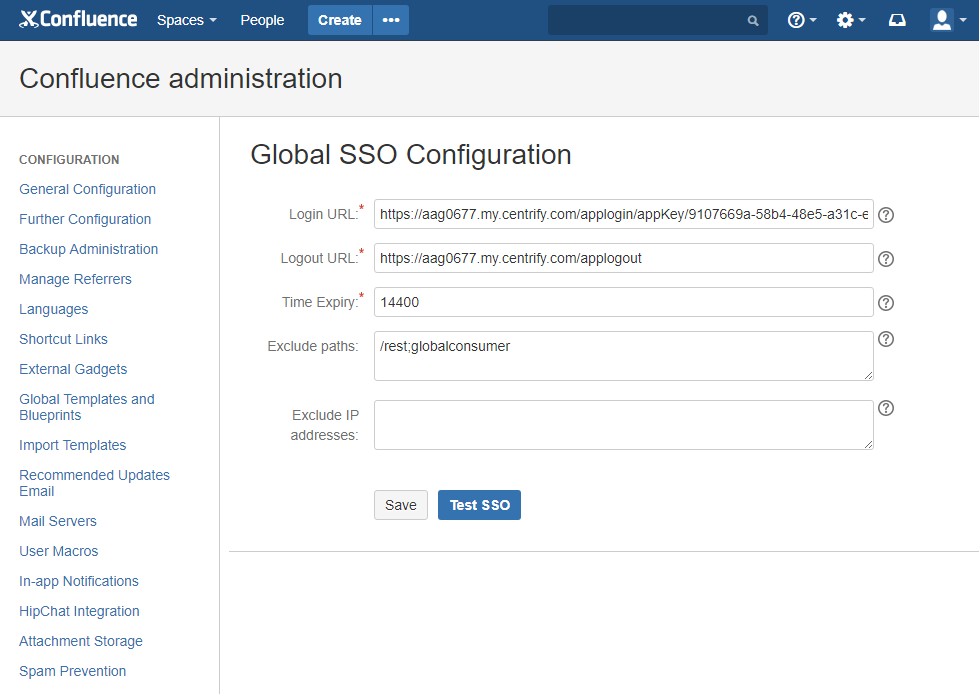Go to People in top navigation
The height and width of the screenshot is (694, 979).
pos(262,20)
